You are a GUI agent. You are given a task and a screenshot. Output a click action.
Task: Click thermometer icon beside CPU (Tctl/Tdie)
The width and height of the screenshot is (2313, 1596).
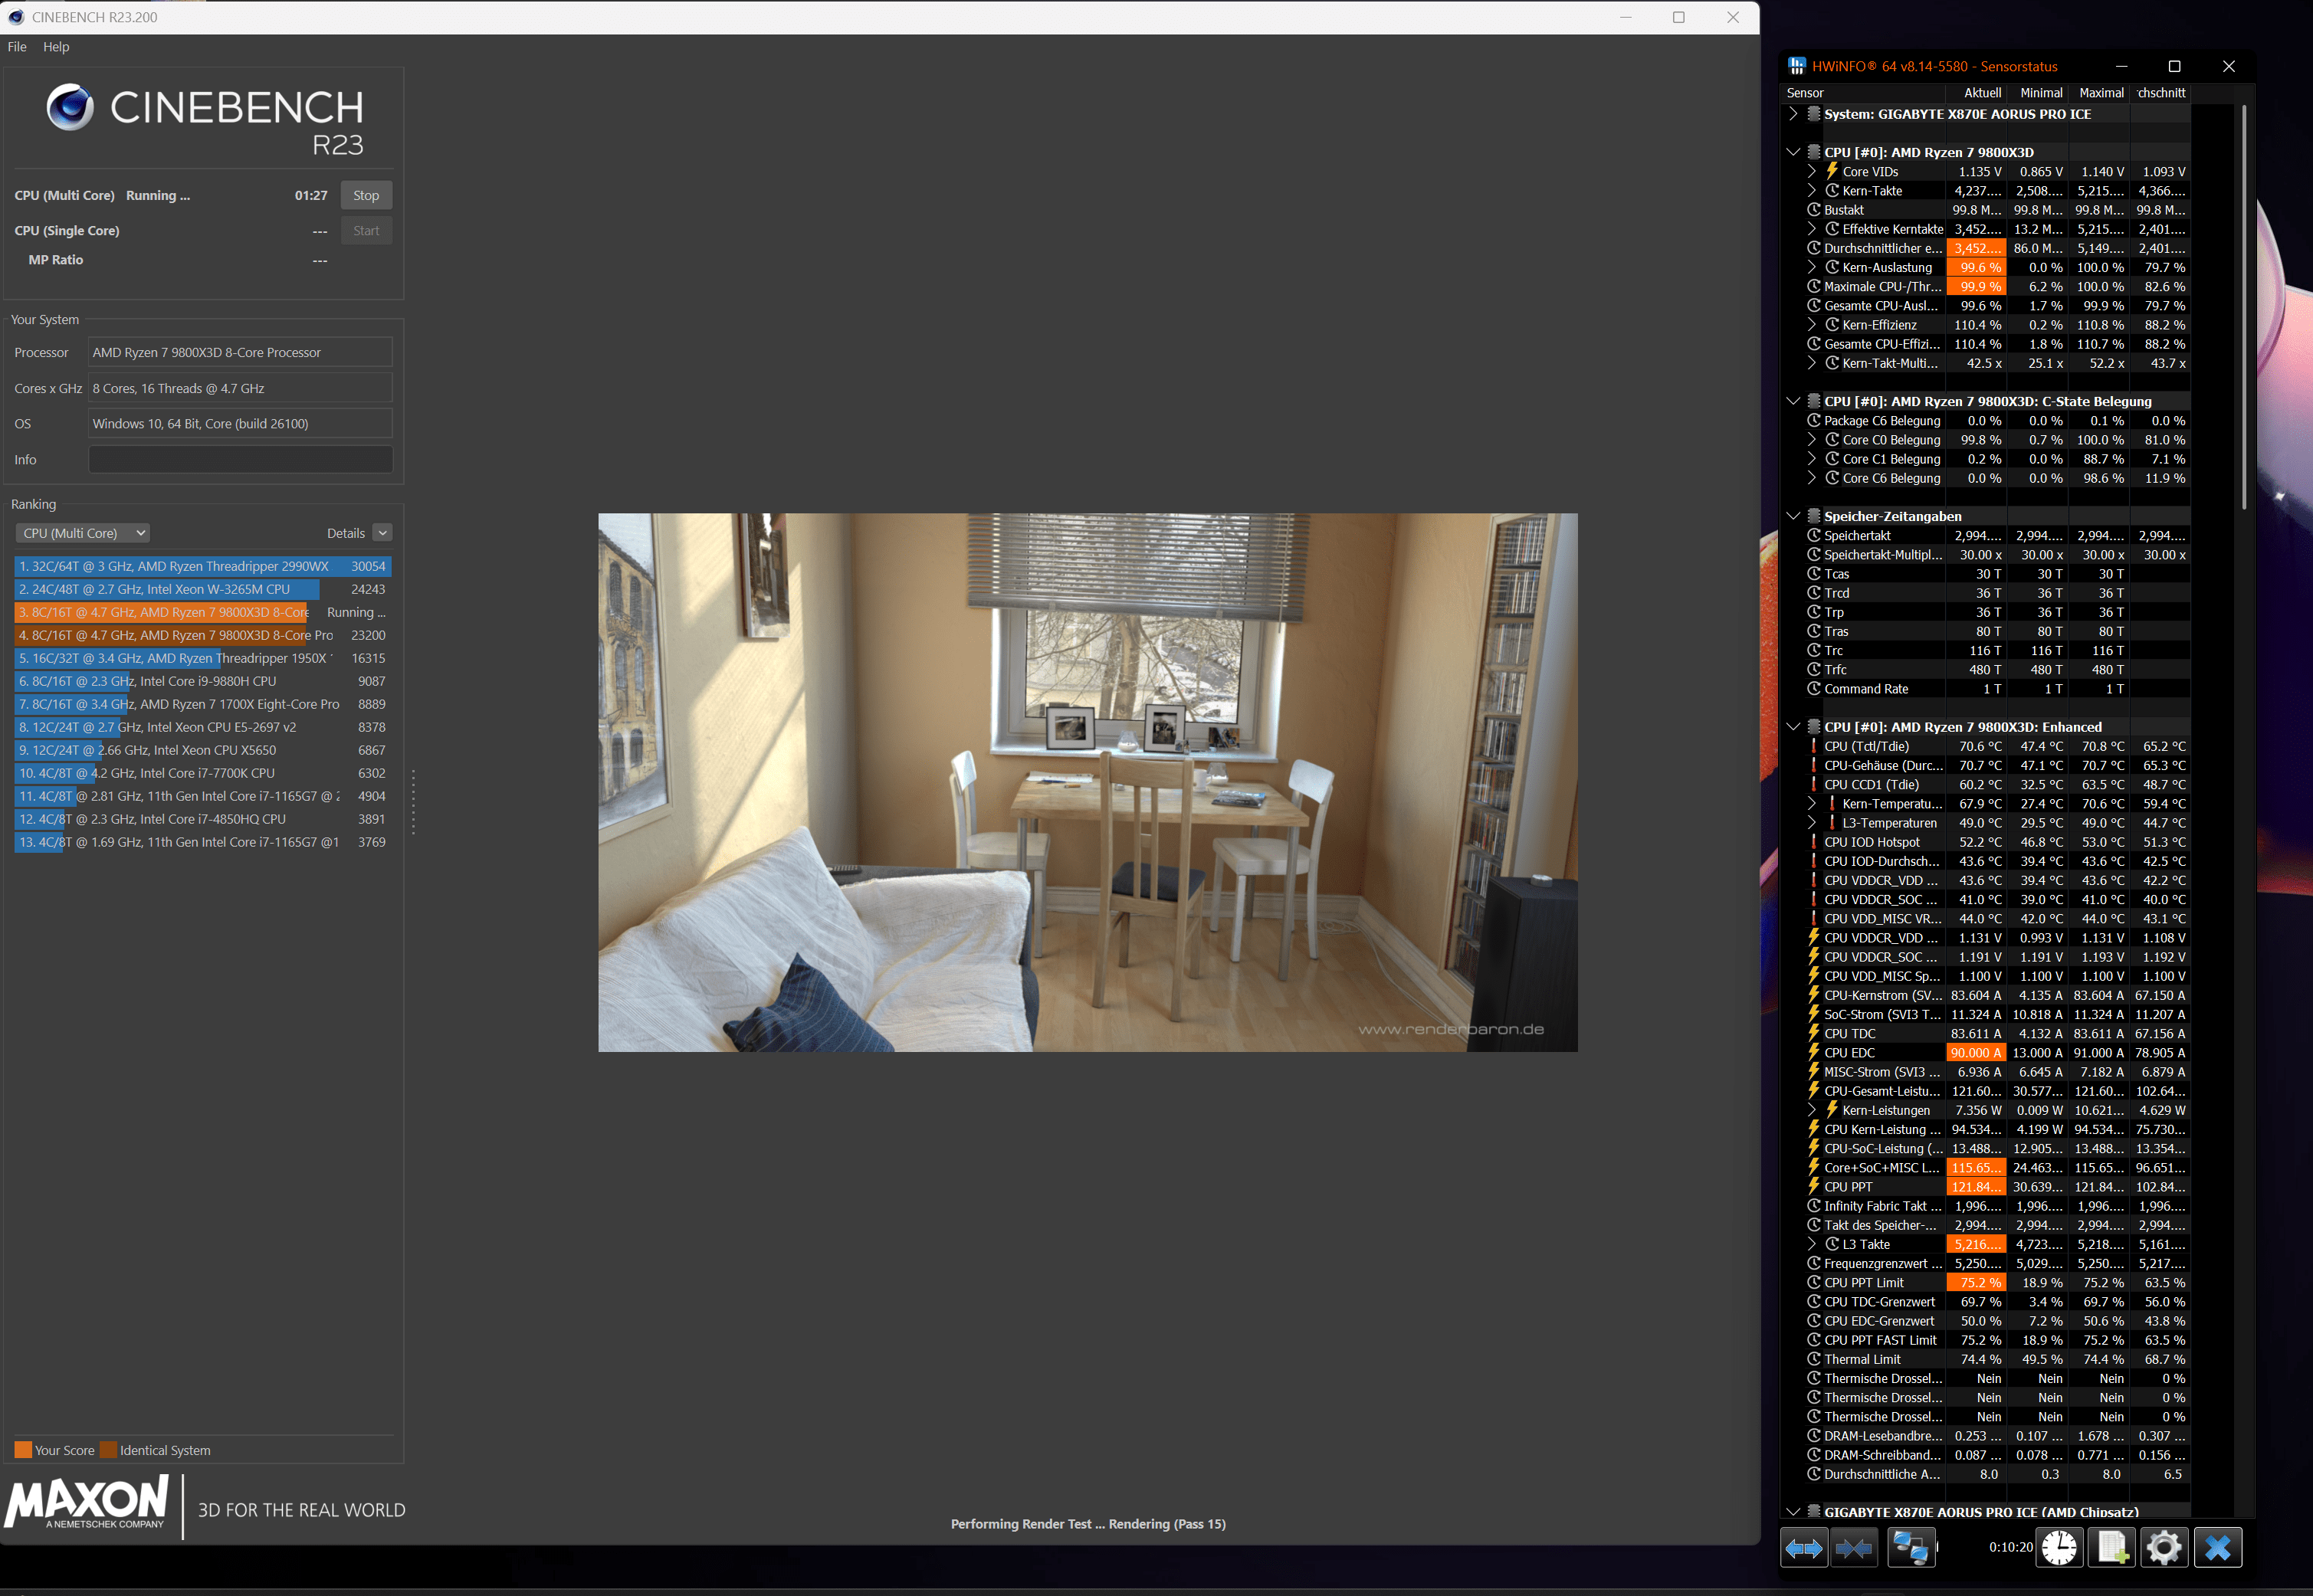[1814, 746]
